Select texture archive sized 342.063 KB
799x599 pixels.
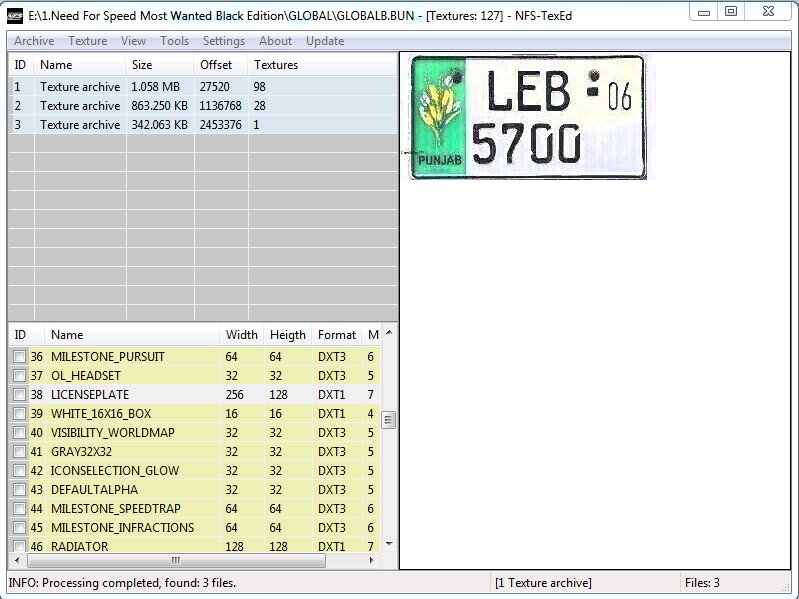pos(203,124)
